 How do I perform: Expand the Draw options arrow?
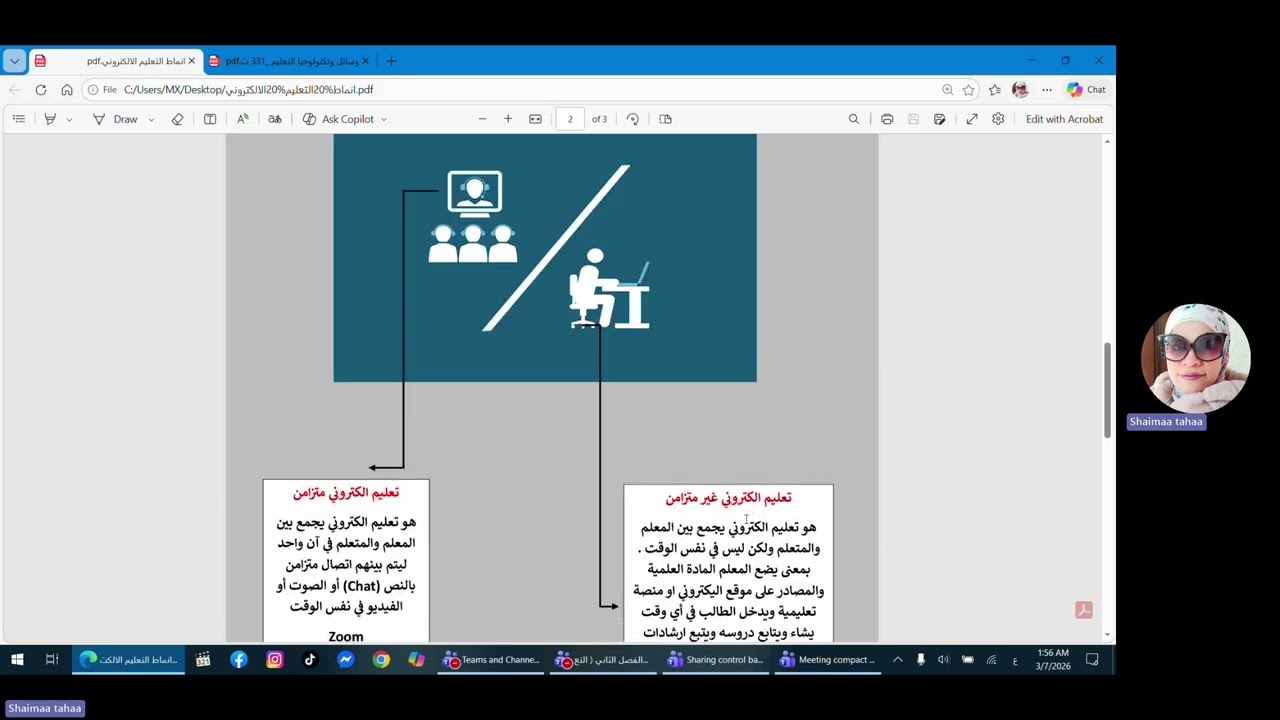coord(151,120)
